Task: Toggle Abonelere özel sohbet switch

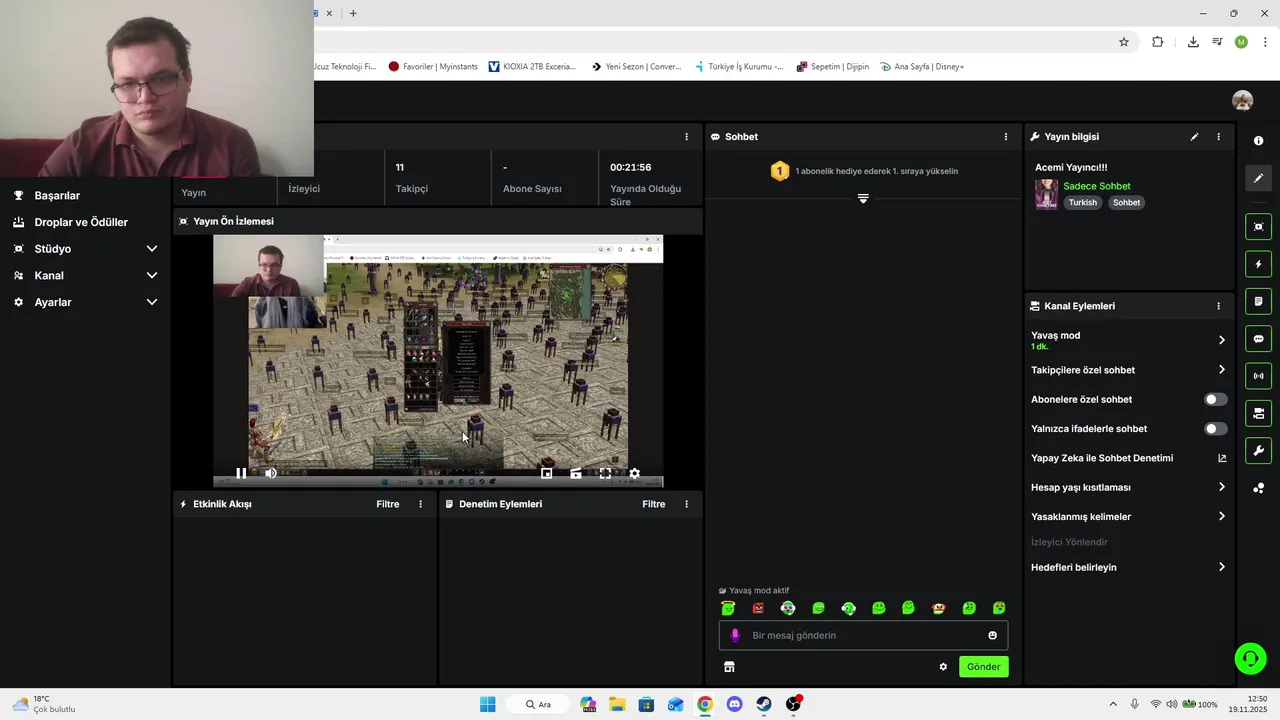Action: [x=1215, y=399]
